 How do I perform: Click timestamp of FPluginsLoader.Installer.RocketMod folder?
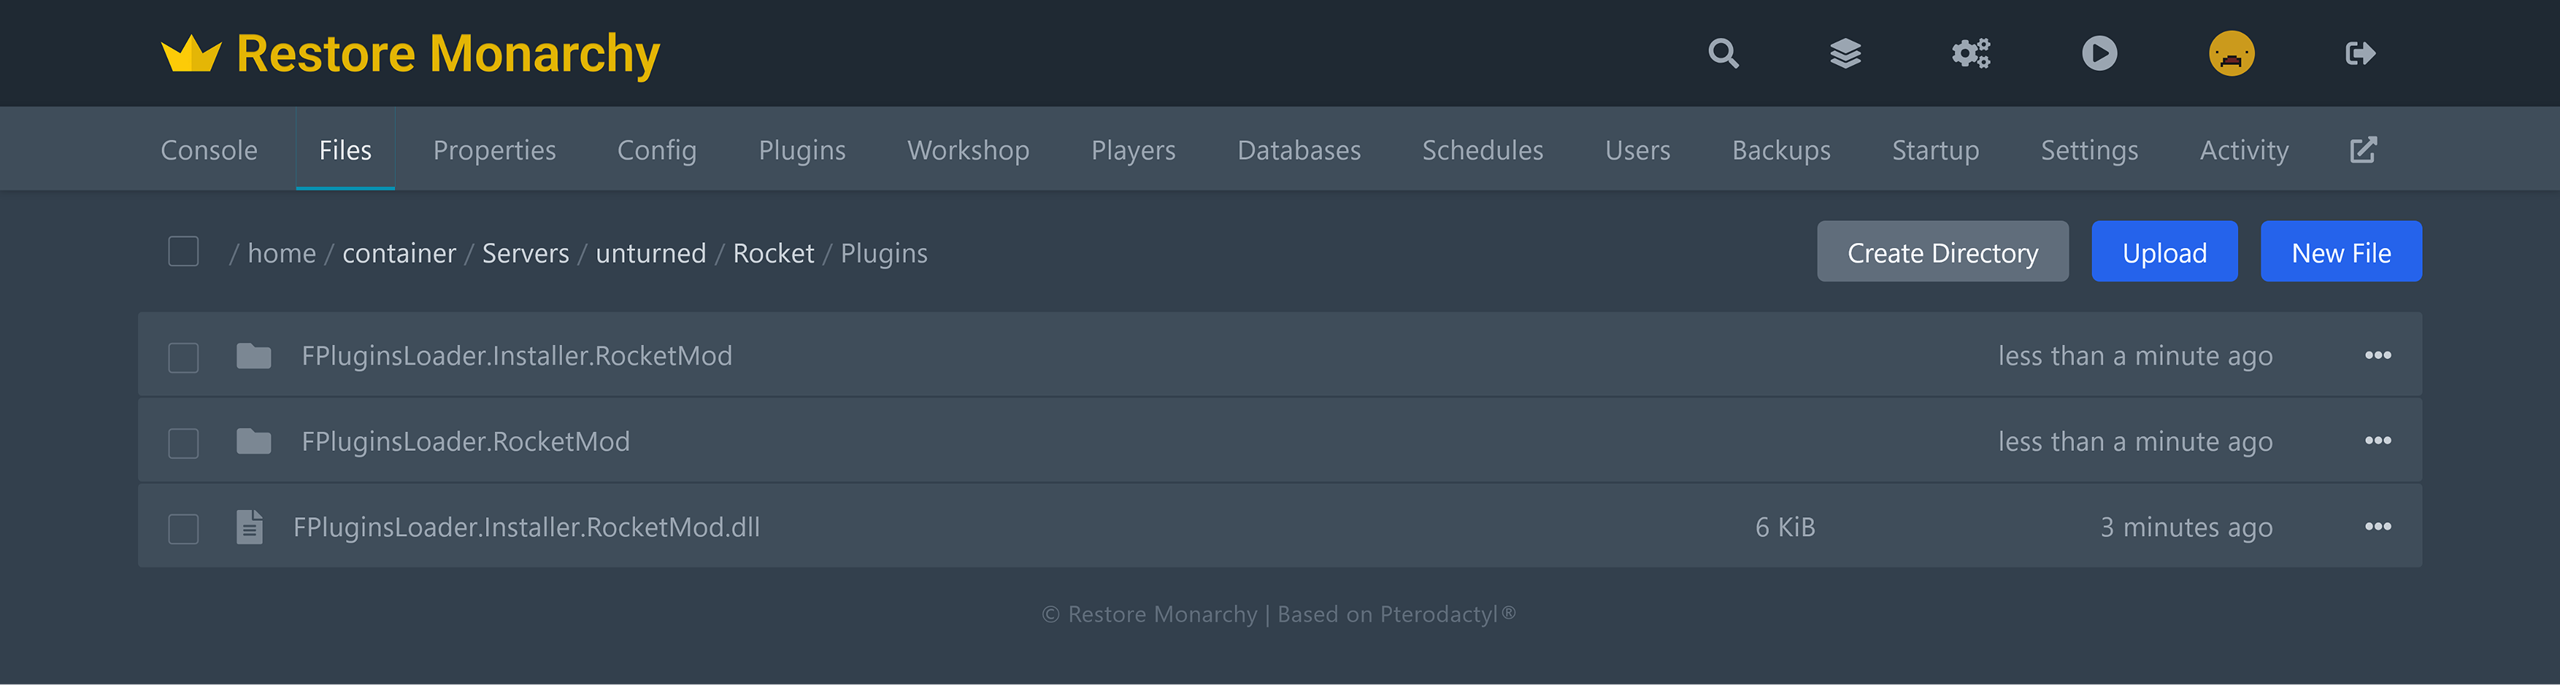[x=2135, y=356]
